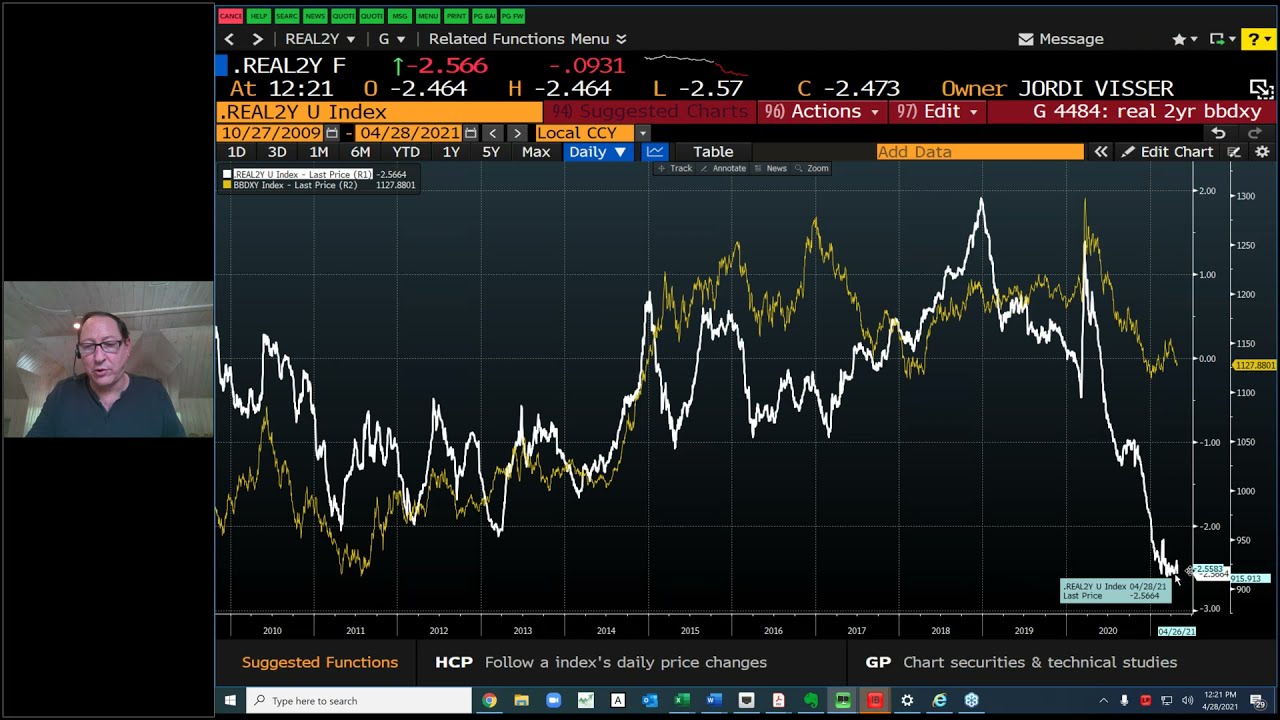
Task: Click yellow BBDXY Index legend swatch
Action: (x=228, y=185)
